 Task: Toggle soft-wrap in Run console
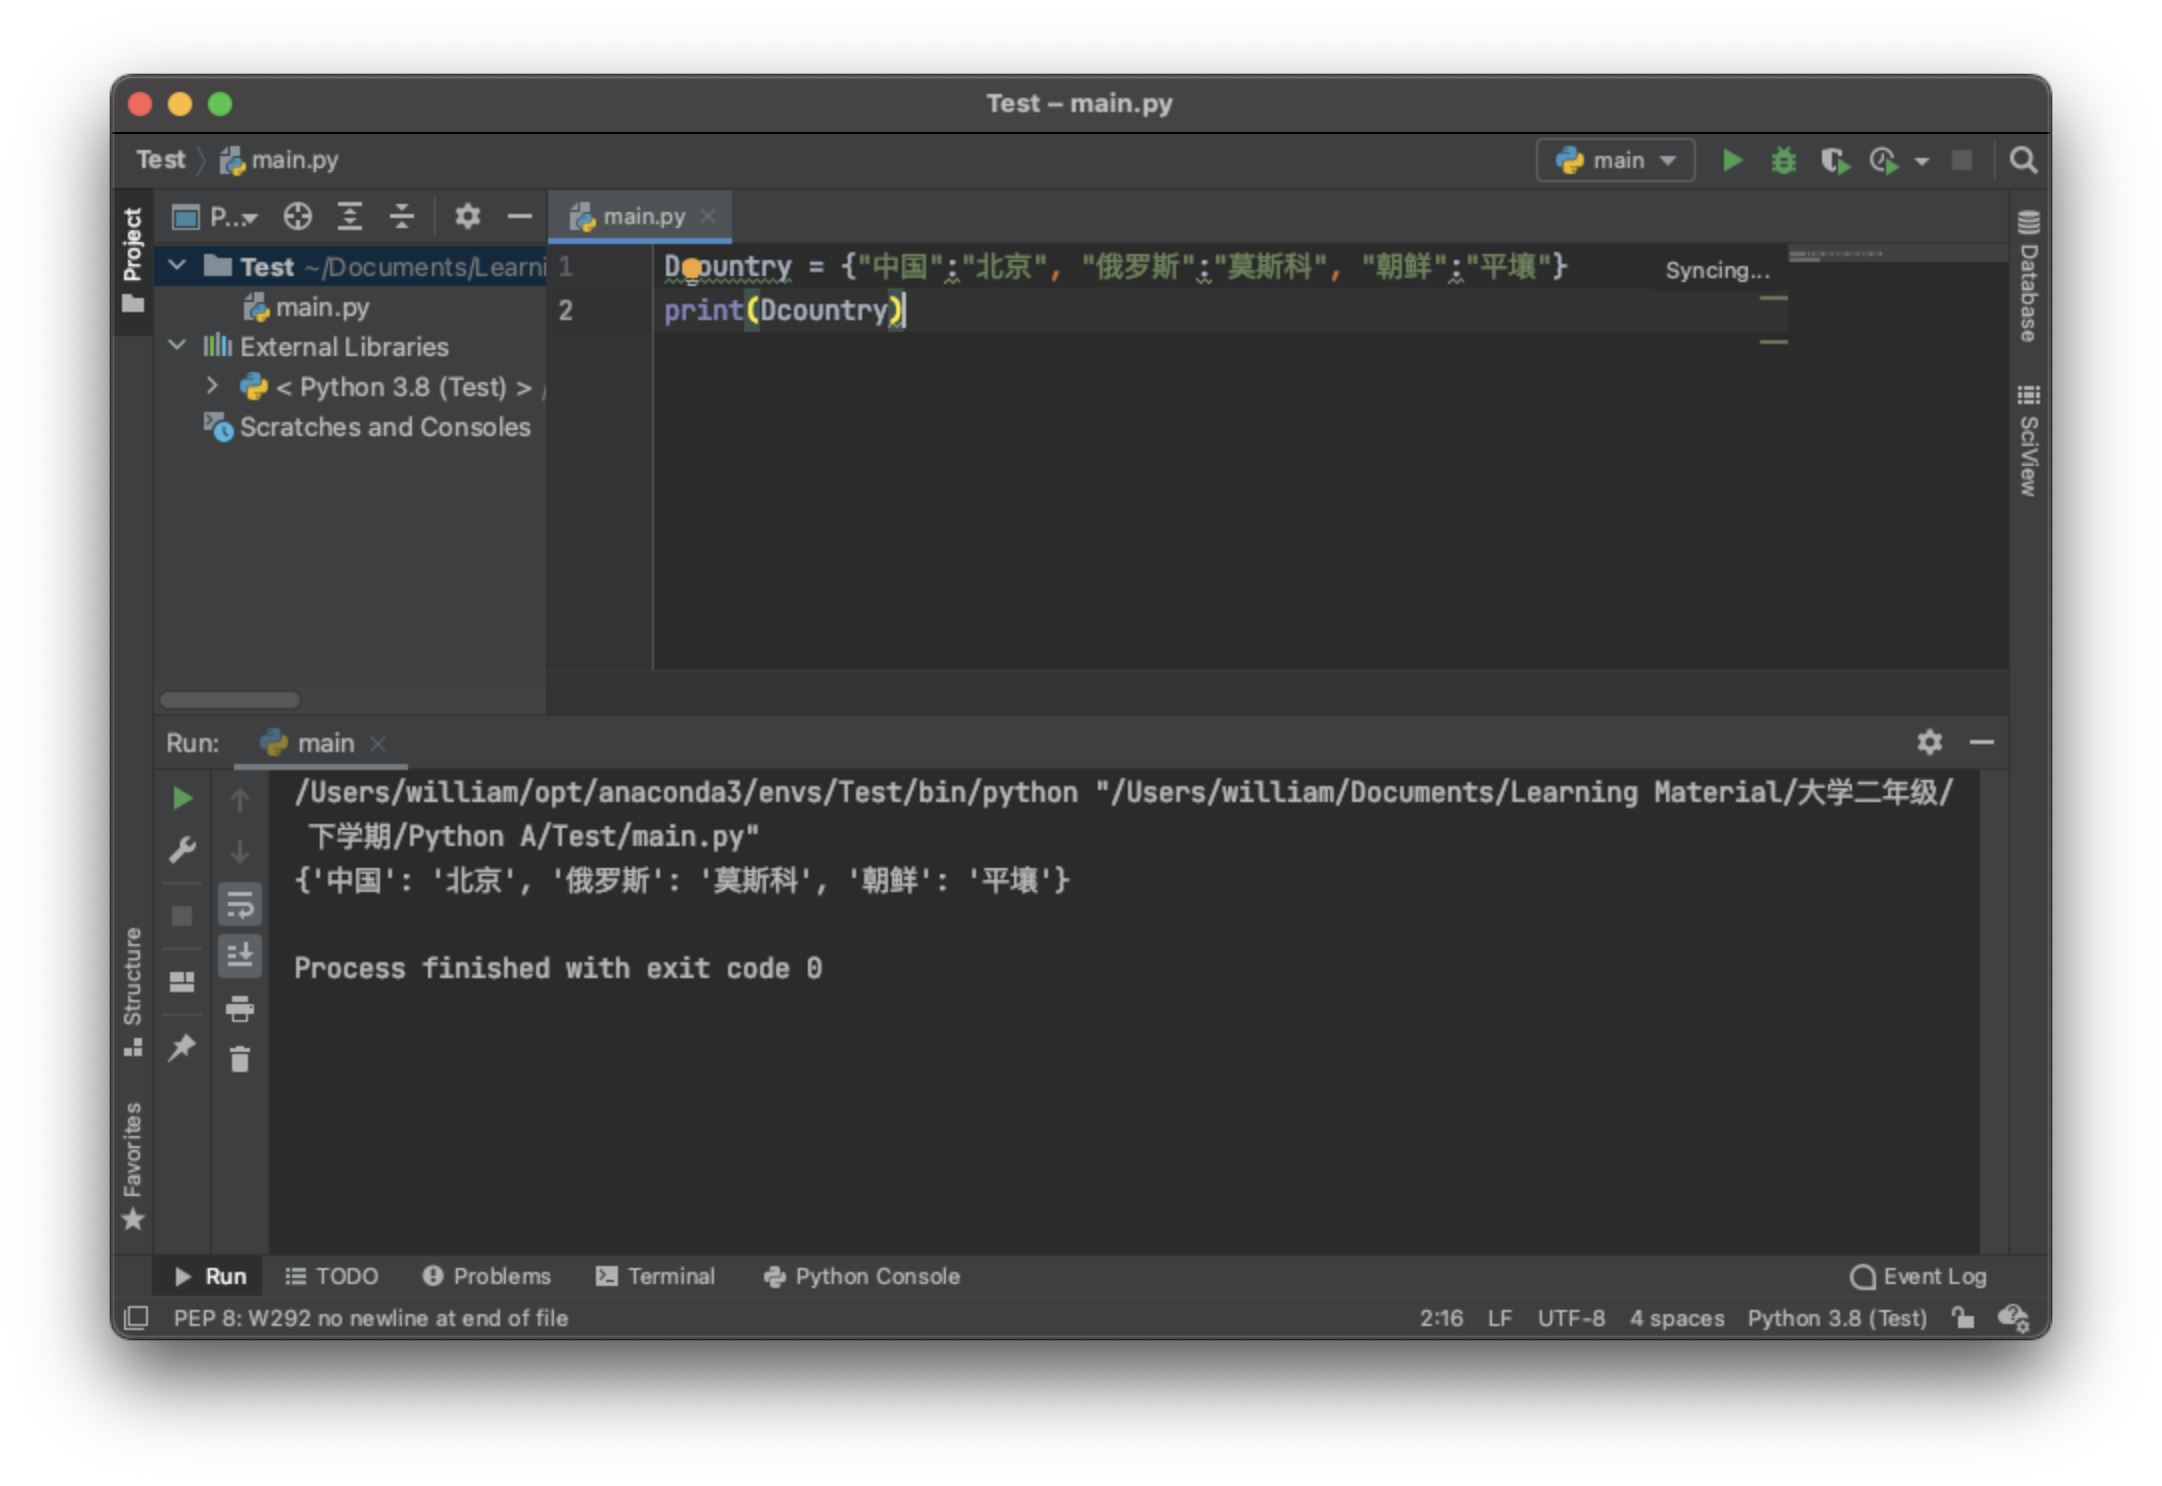(x=240, y=905)
